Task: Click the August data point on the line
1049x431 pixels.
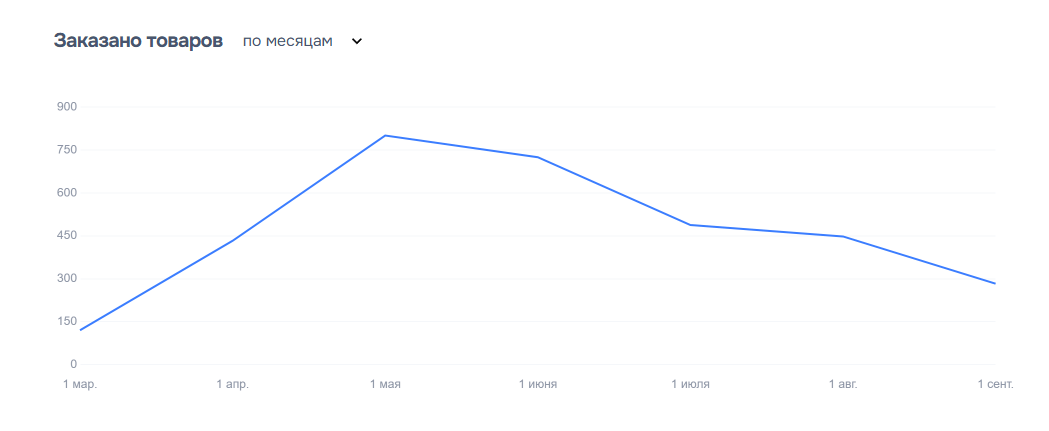Action: click(x=843, y=236)
